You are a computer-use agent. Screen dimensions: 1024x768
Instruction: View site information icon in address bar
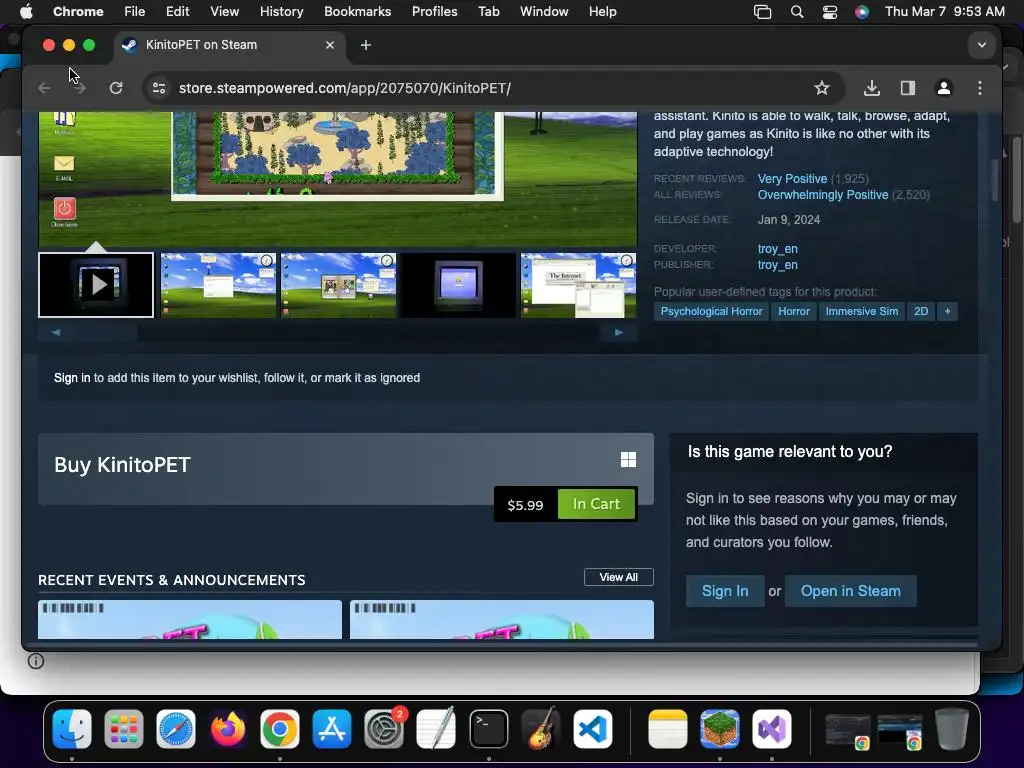(x=159, y=88)
